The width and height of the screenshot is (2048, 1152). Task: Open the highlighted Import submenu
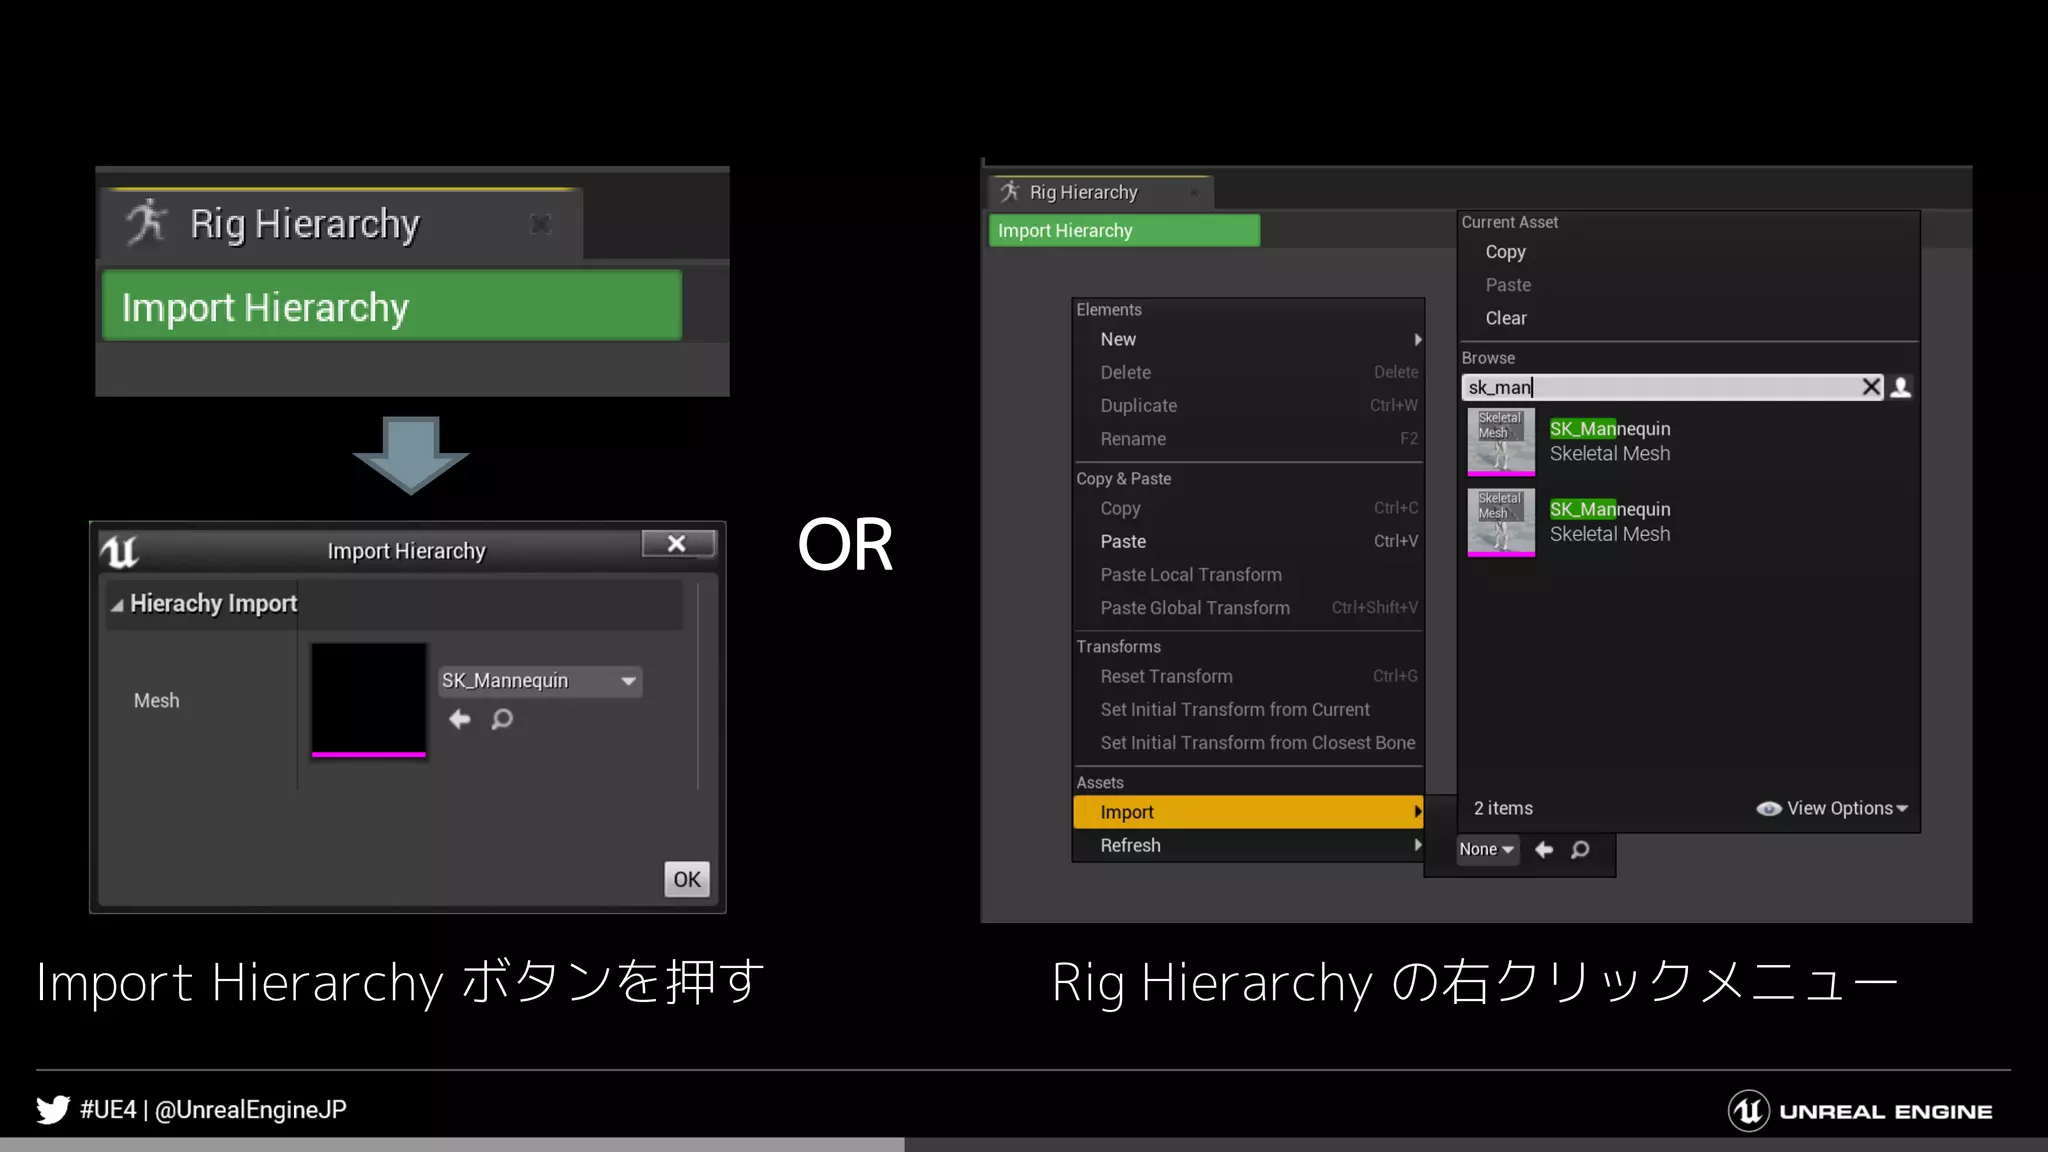point(1248,812)
